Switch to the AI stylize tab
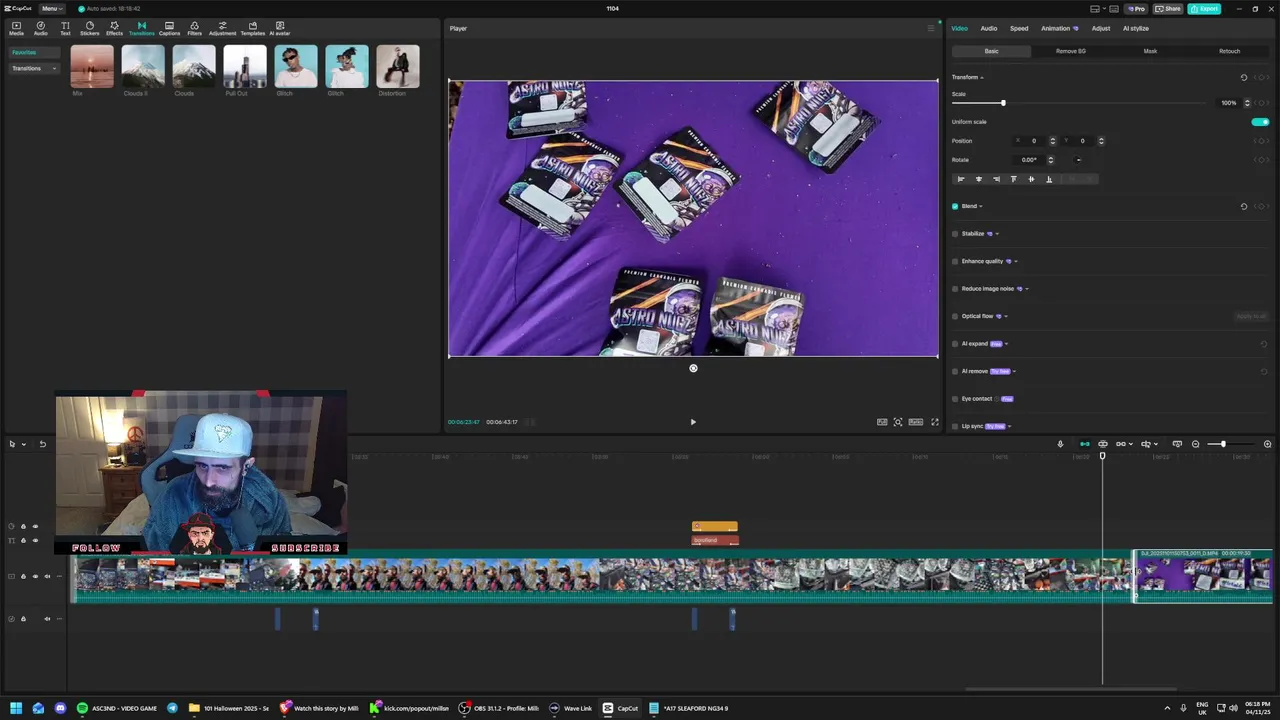 coord(1136,28)
